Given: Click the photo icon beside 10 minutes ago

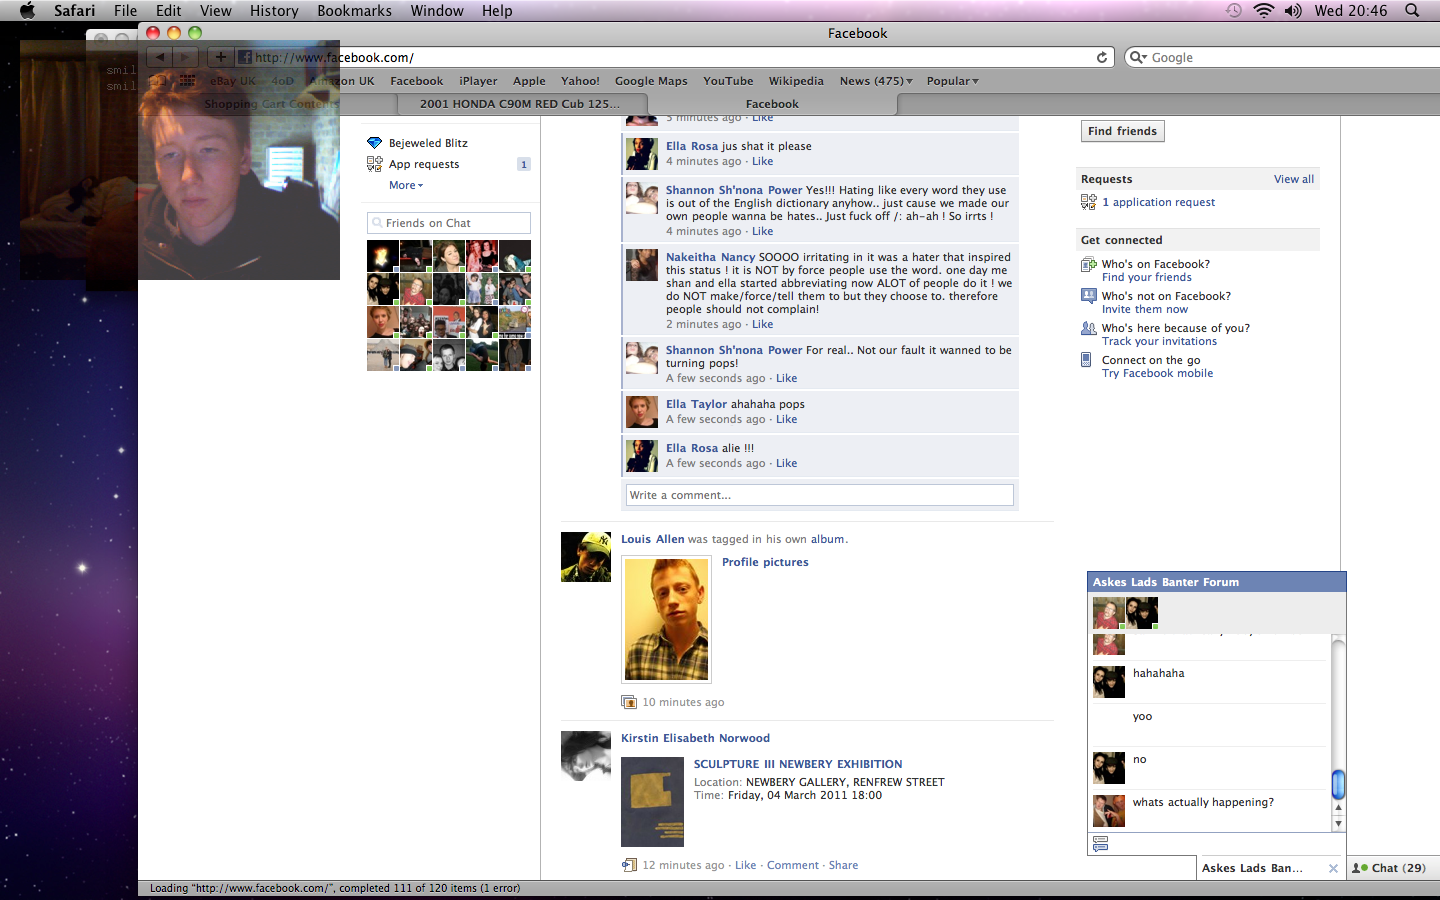Looking at the screenshot, I should [x=629, y=702].
